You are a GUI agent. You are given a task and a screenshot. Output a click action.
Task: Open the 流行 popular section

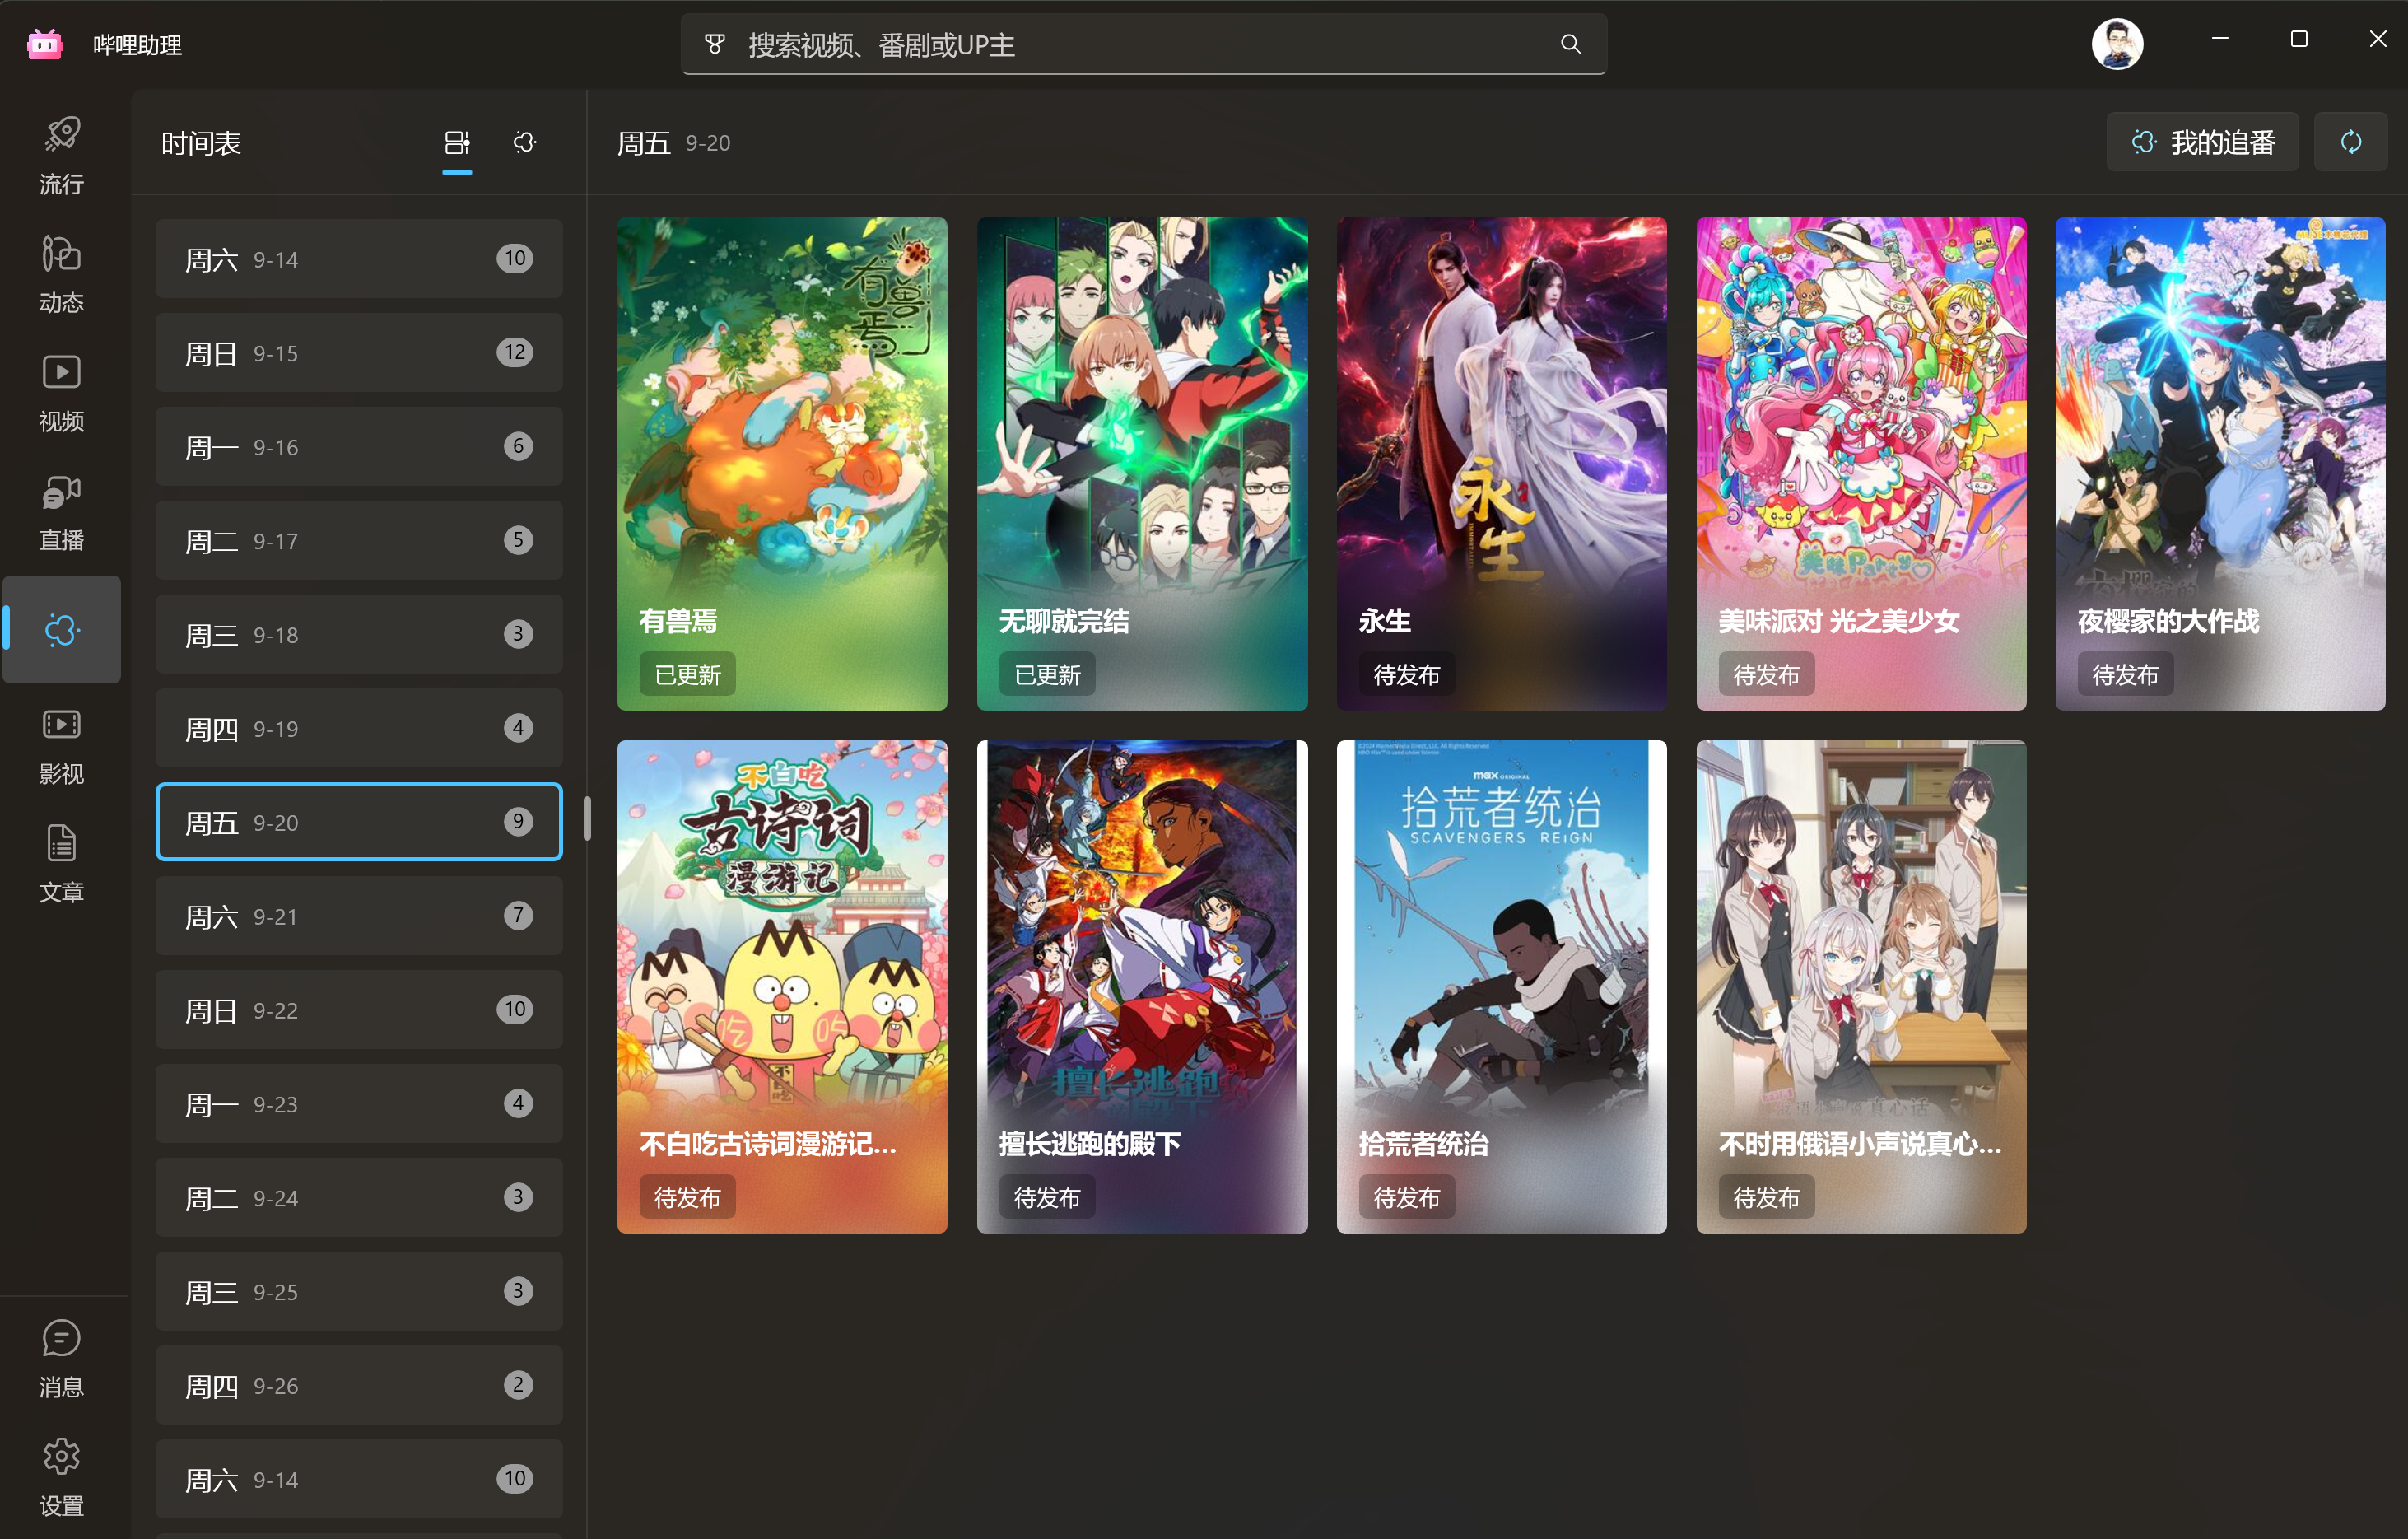coord(61,155)
